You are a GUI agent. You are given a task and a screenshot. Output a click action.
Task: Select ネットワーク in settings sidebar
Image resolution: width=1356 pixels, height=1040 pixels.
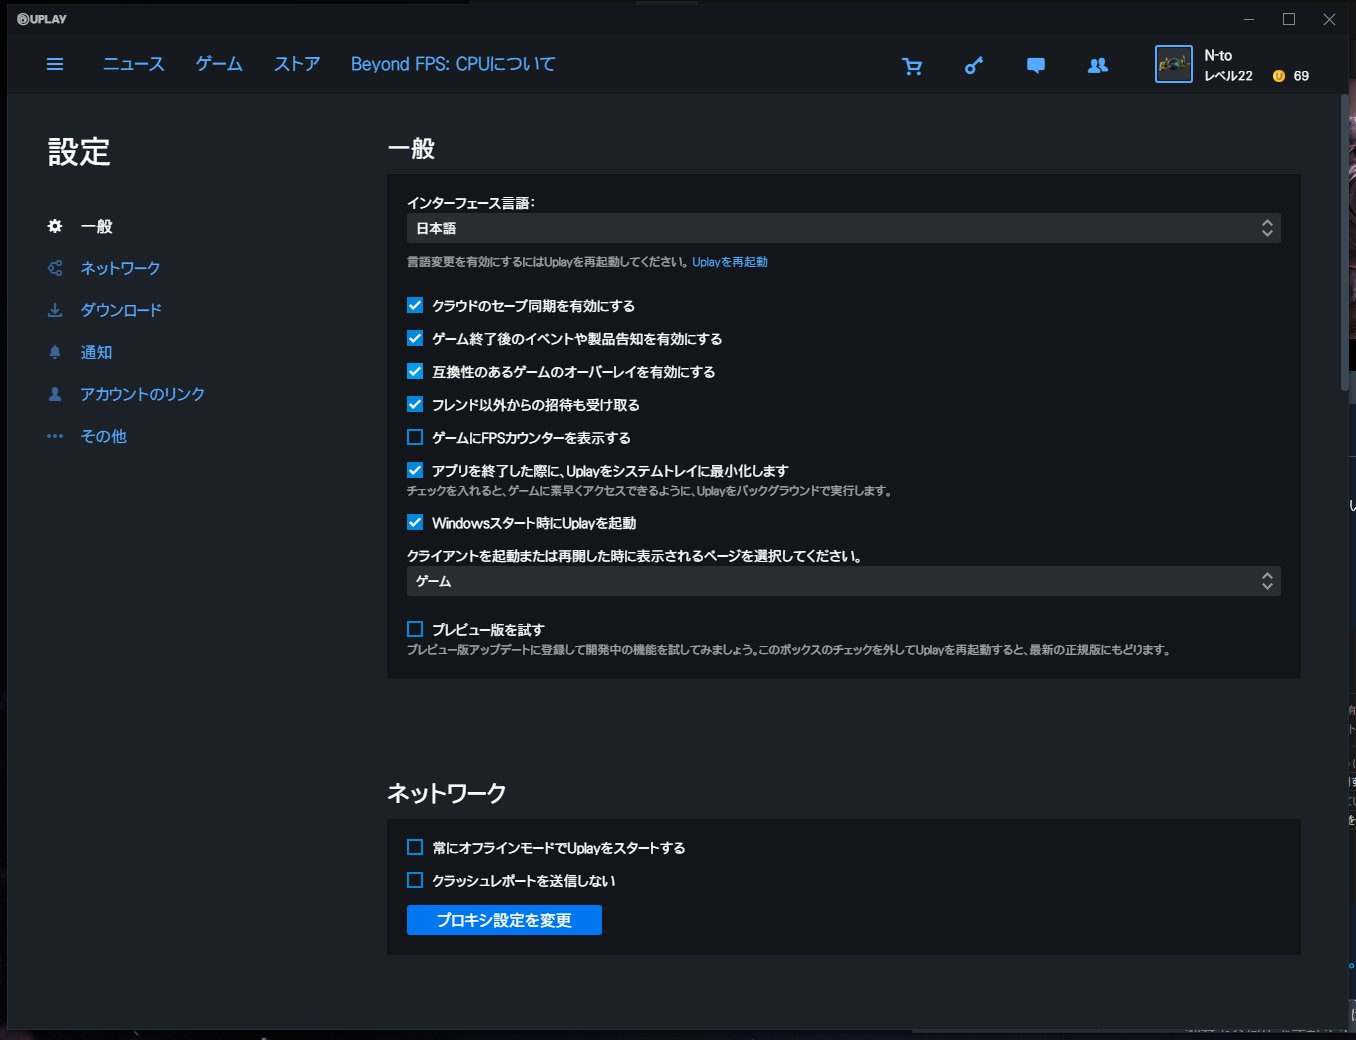pyautogui.click(x=120, y=268)
